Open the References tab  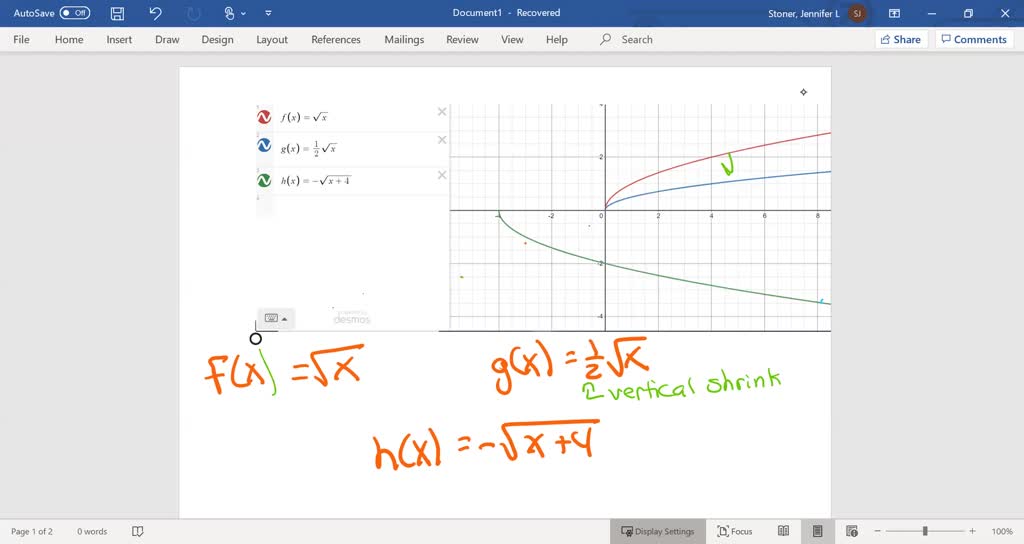[336, 39]
